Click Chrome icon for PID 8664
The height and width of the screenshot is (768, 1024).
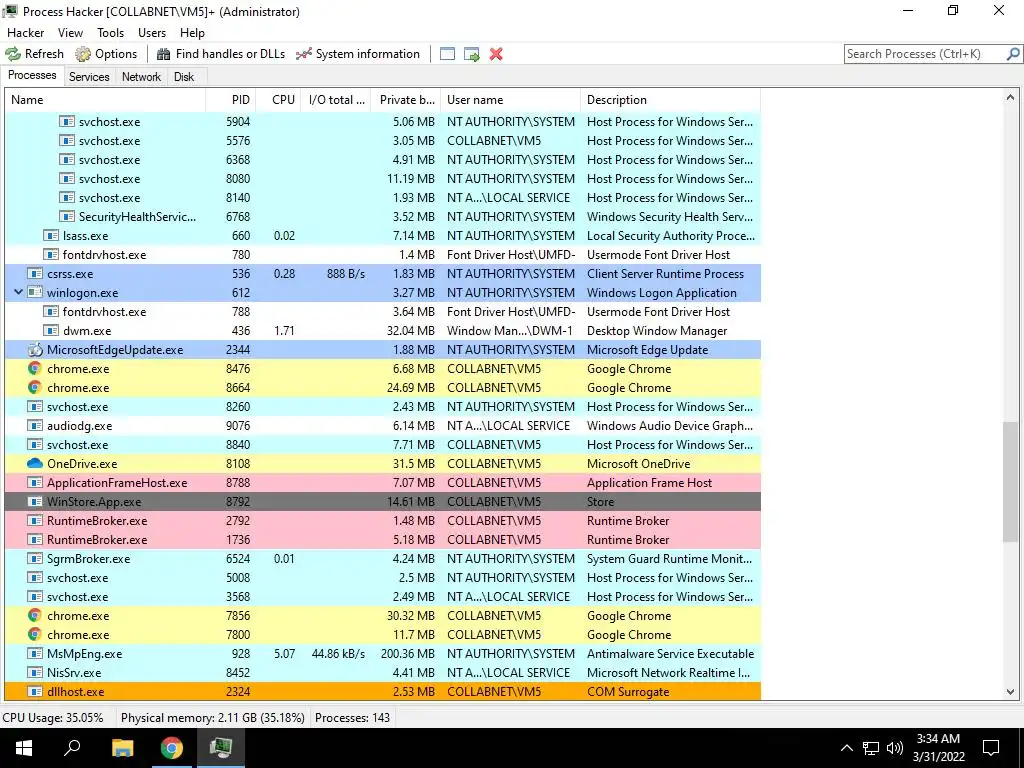(35, 387)
